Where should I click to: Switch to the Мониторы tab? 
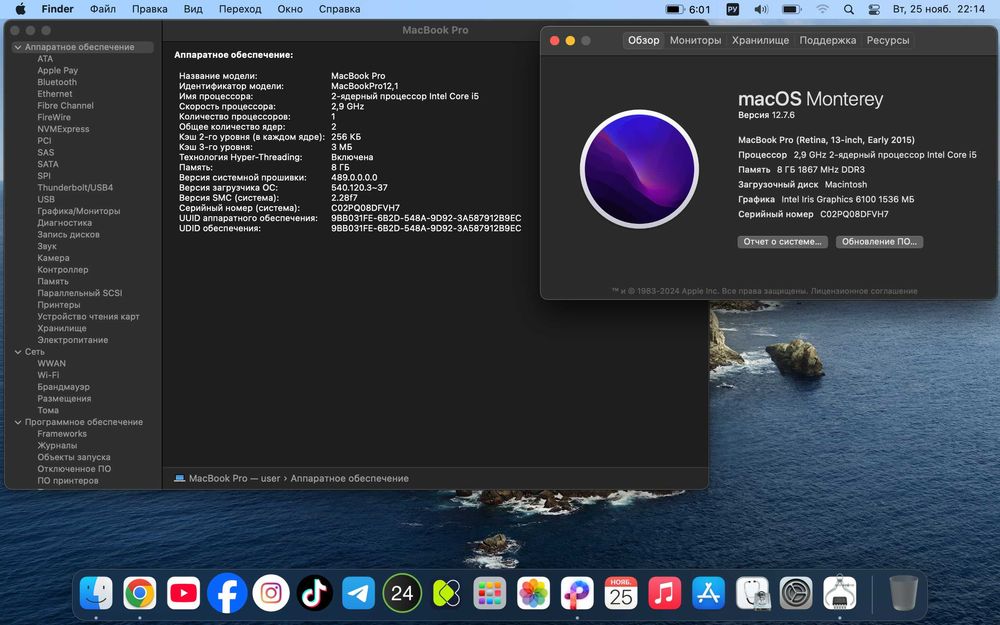pyautogui.click(x=695, y=40)
